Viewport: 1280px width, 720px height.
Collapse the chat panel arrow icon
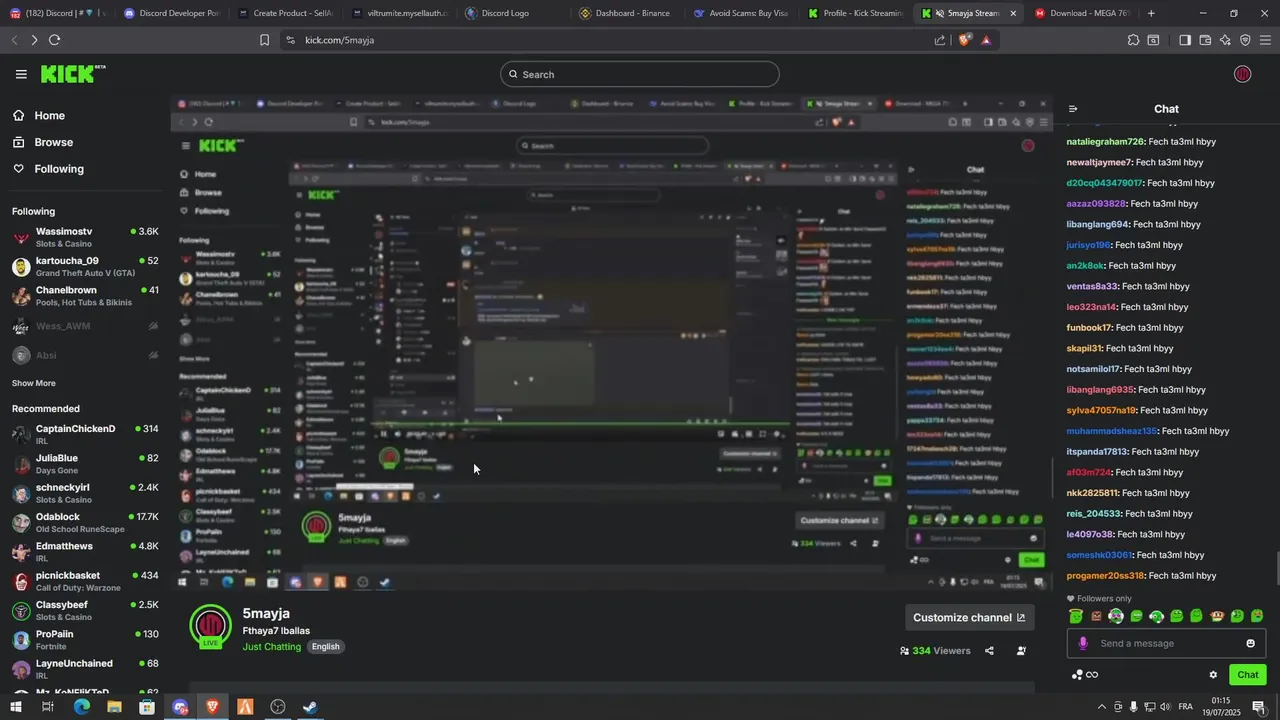coord(1073,109)
